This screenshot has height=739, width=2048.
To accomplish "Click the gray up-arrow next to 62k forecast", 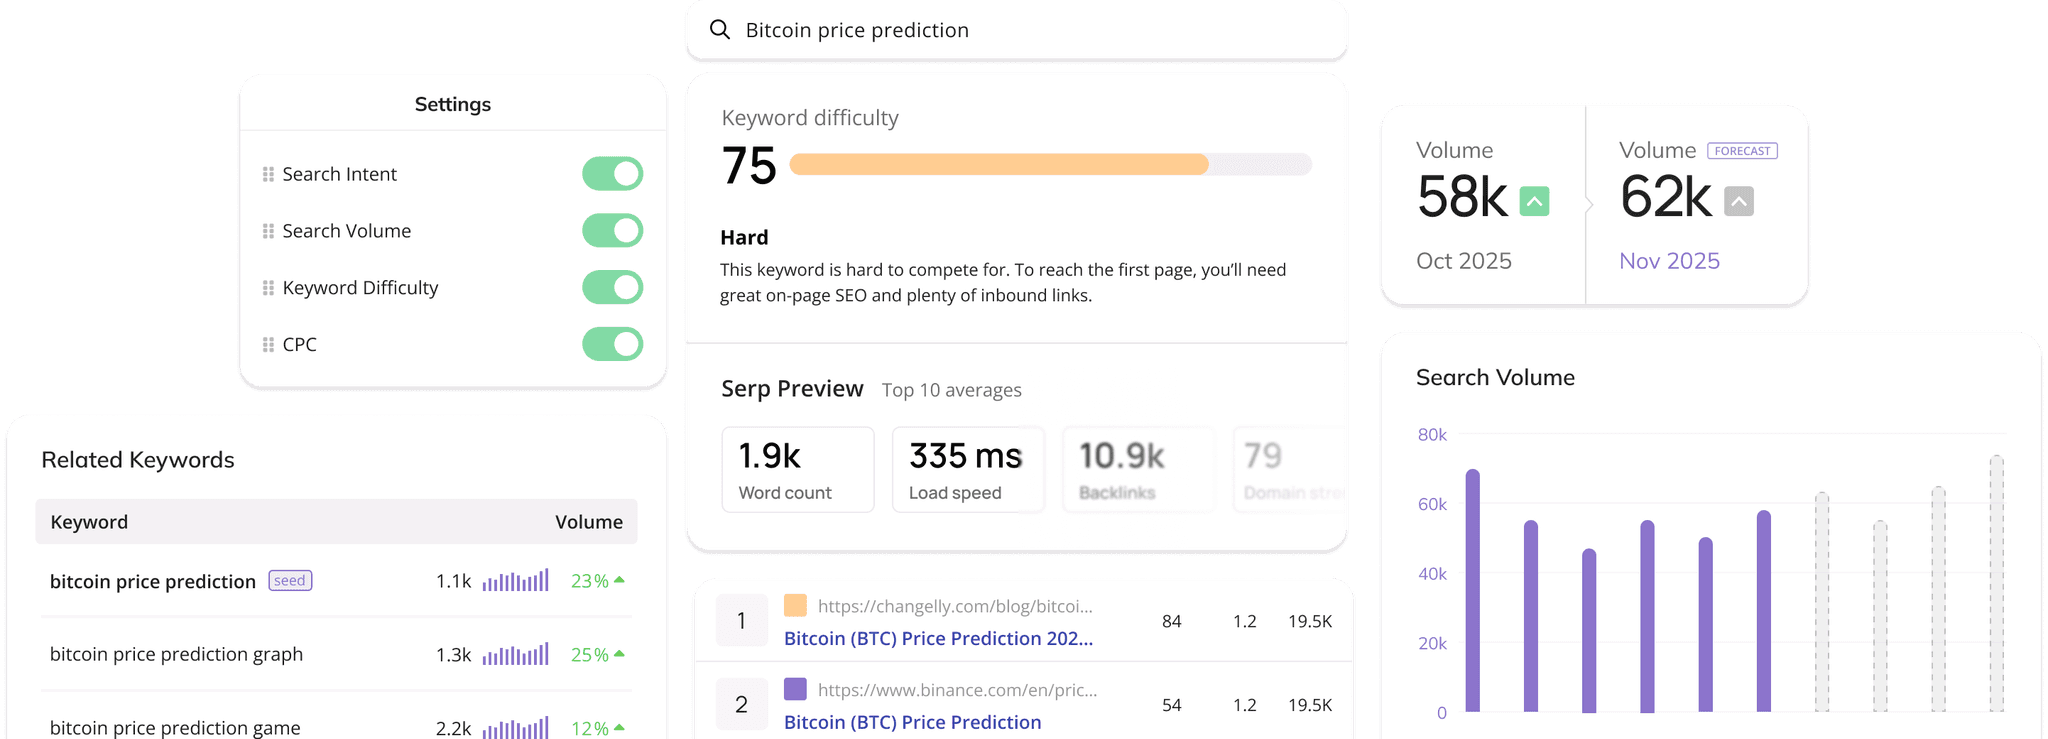I will [x=1738, y=201].
